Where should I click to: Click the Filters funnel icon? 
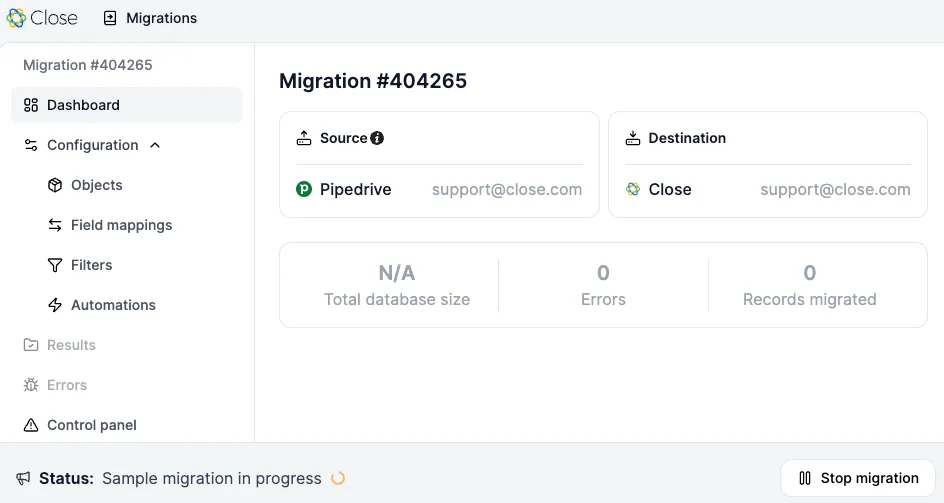(x=55, y=265)
